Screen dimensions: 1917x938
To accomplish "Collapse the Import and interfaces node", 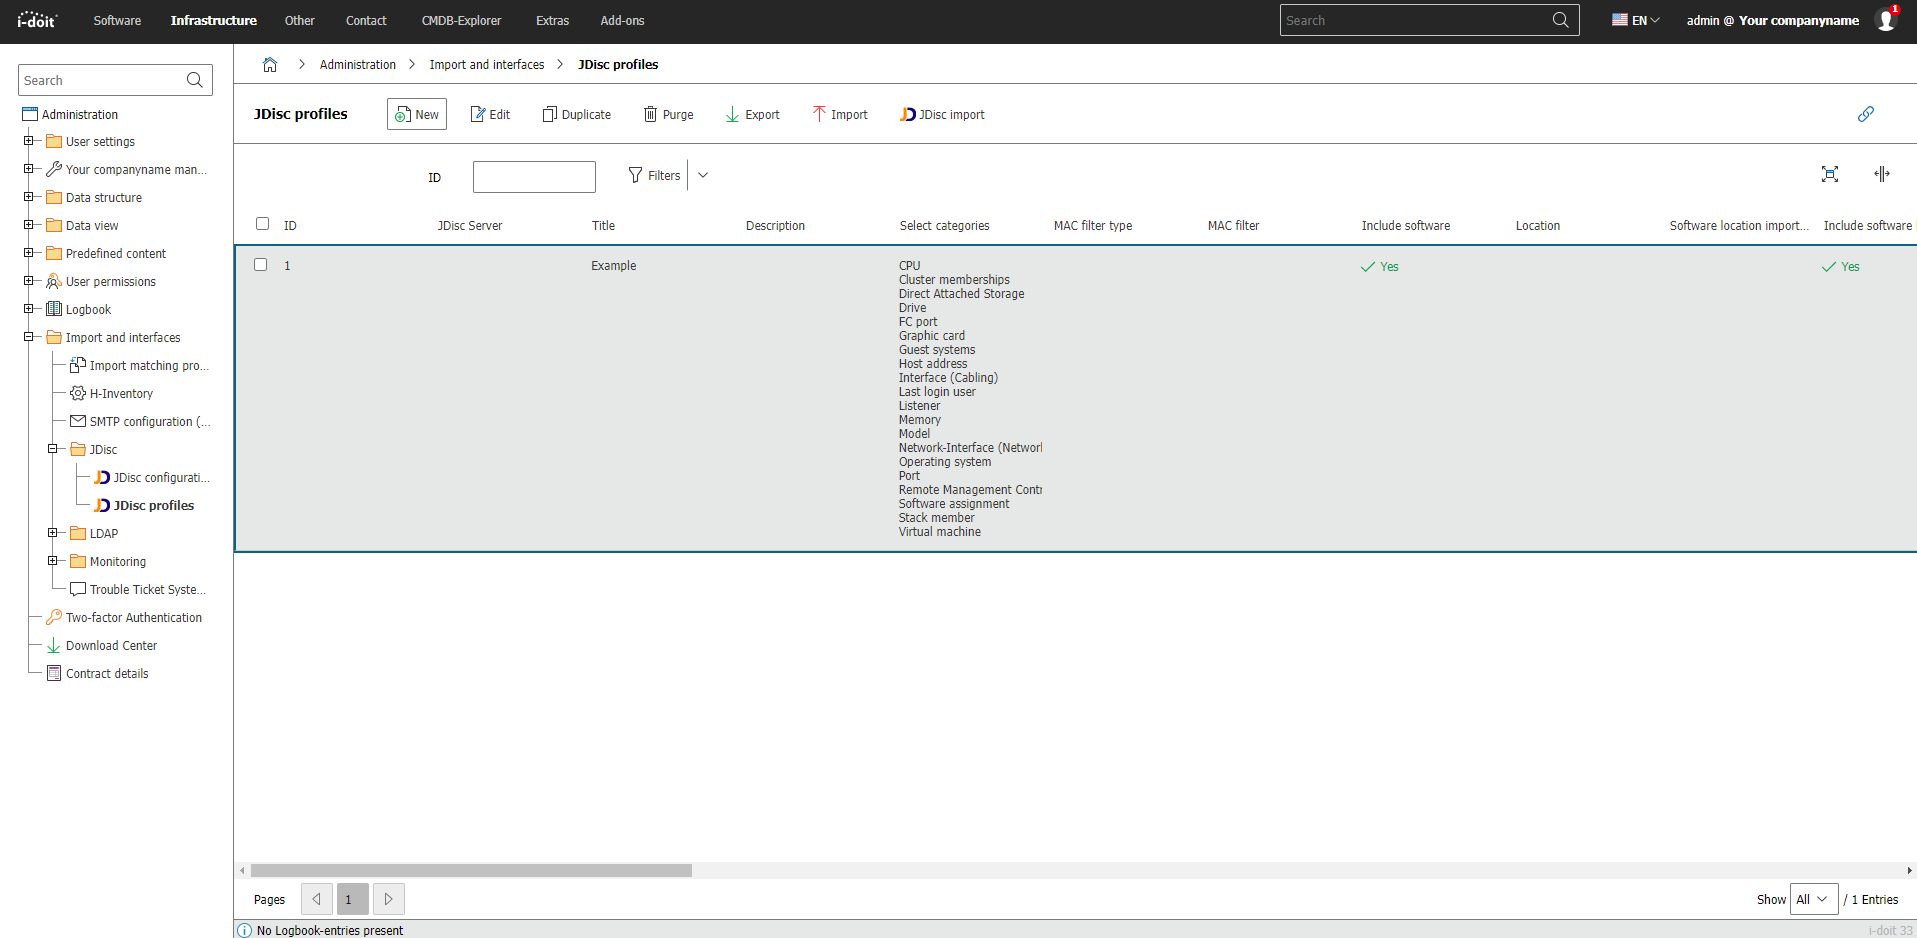I will tap(28, 337).
